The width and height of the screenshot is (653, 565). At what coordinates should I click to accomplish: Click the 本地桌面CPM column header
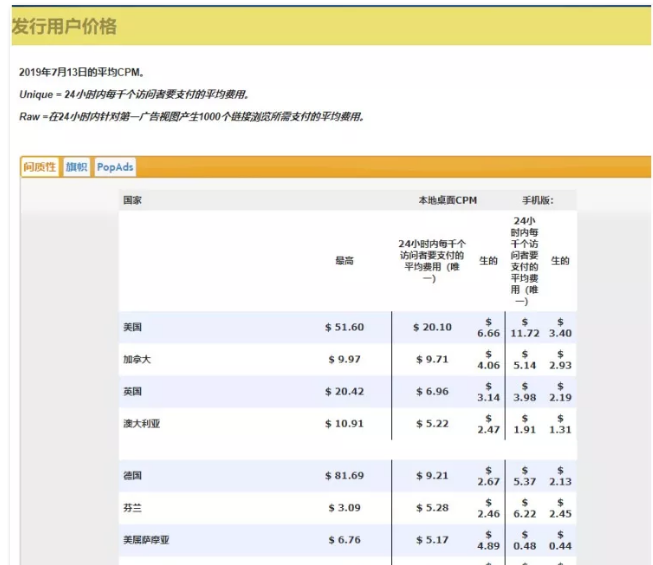coord(447,200)
